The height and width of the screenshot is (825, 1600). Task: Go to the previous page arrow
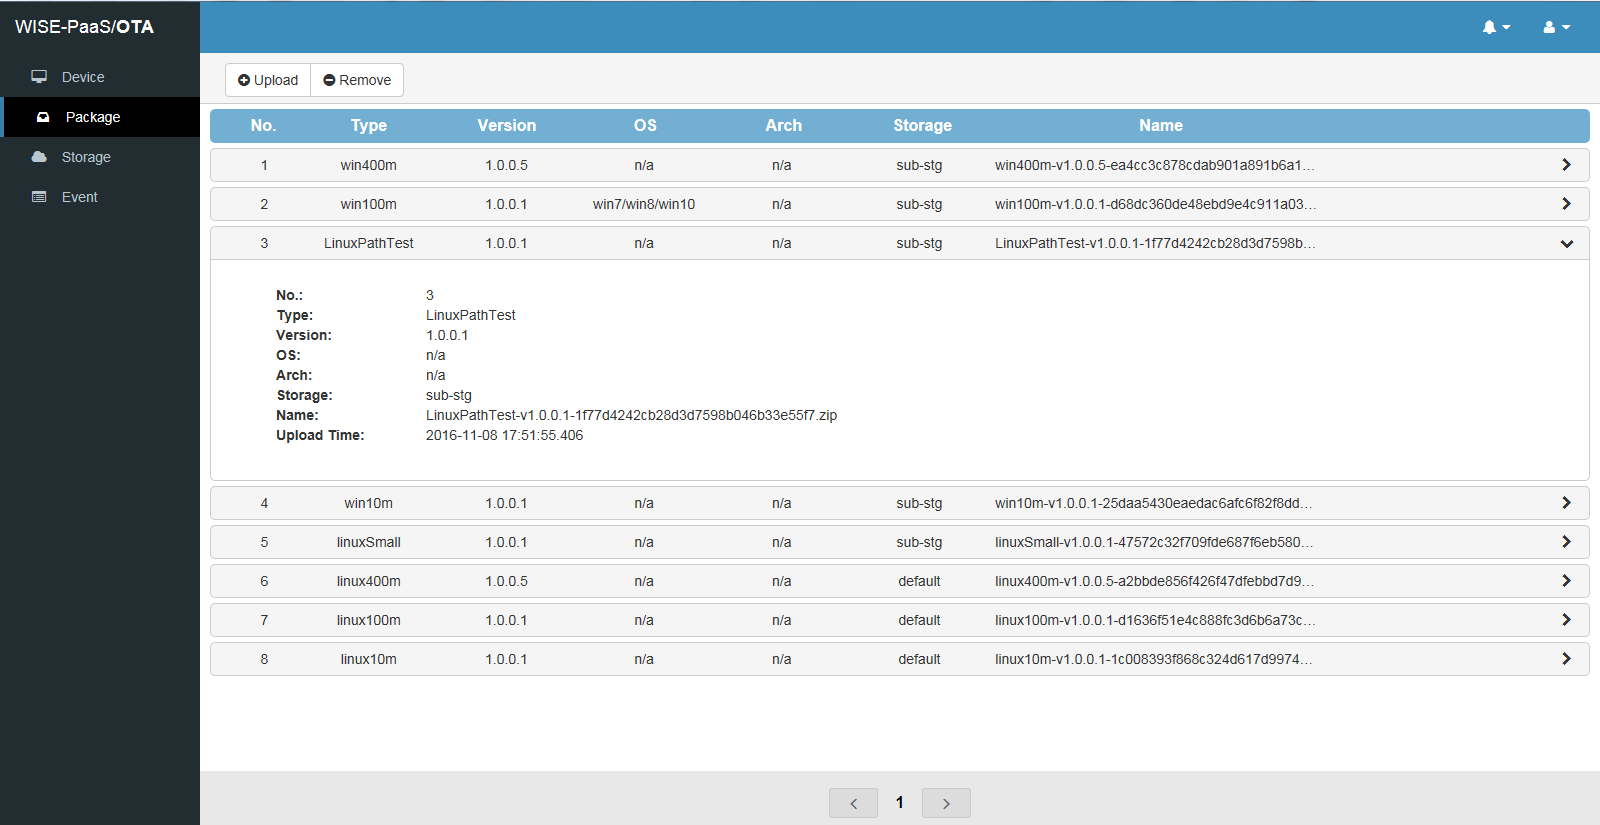point(853,803)
